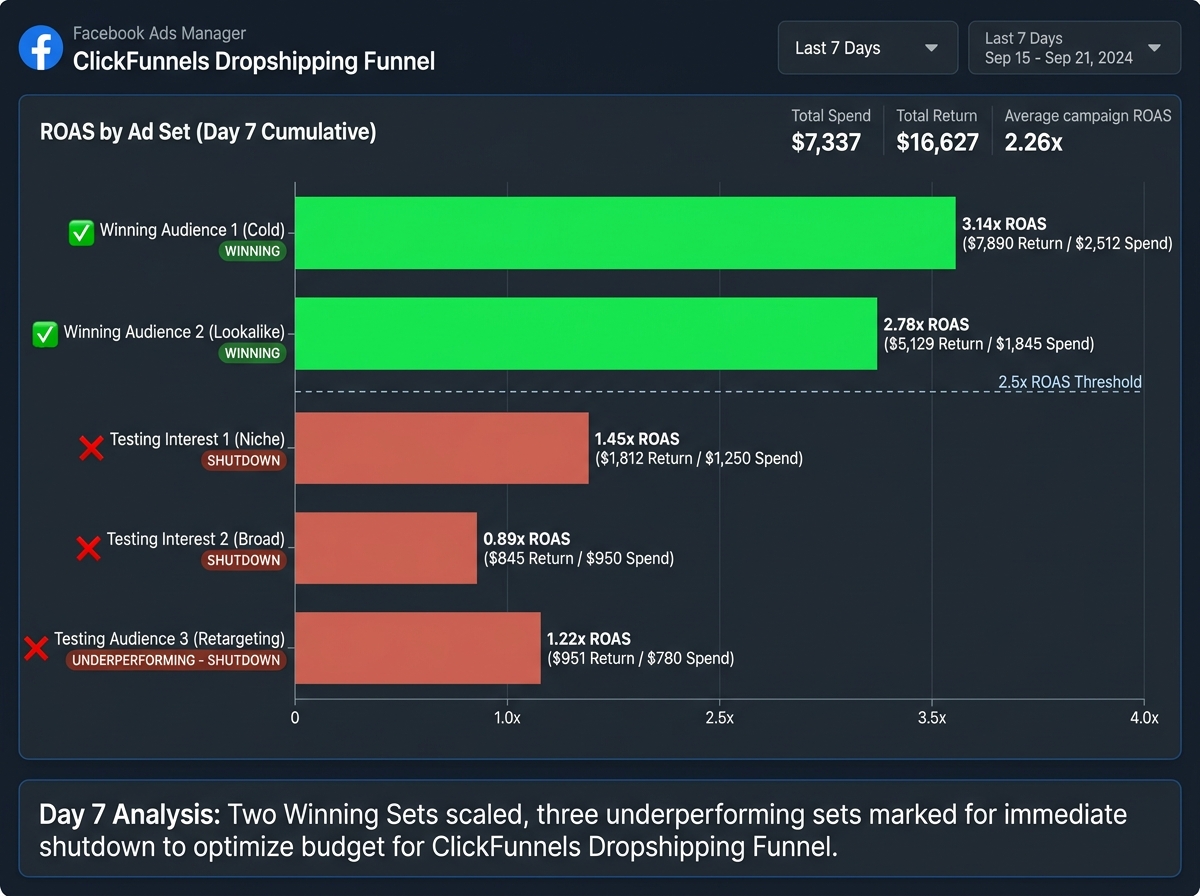
Task: Select the red 0.89x ROAS bar
Action: 386,548
